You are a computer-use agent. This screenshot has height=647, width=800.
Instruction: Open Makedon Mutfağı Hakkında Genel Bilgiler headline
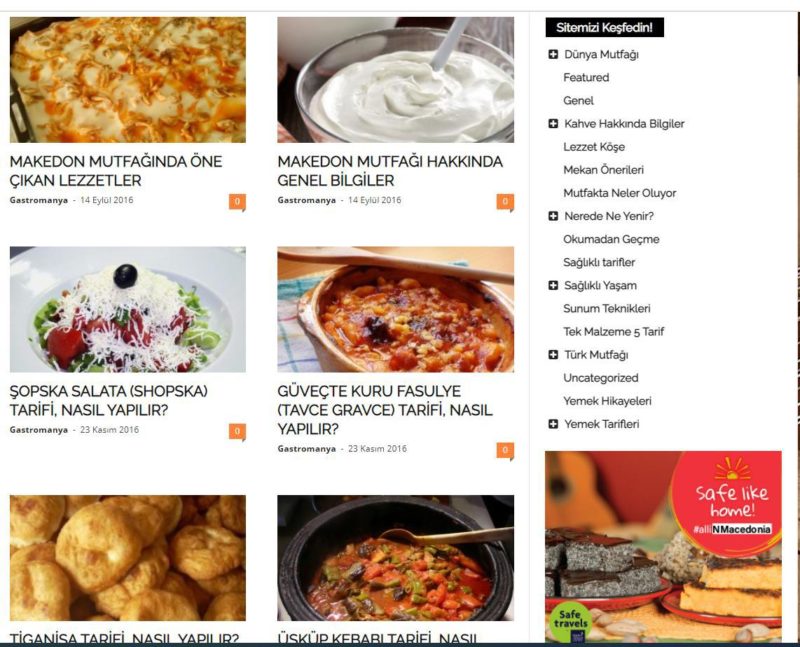tap(390, 171)
